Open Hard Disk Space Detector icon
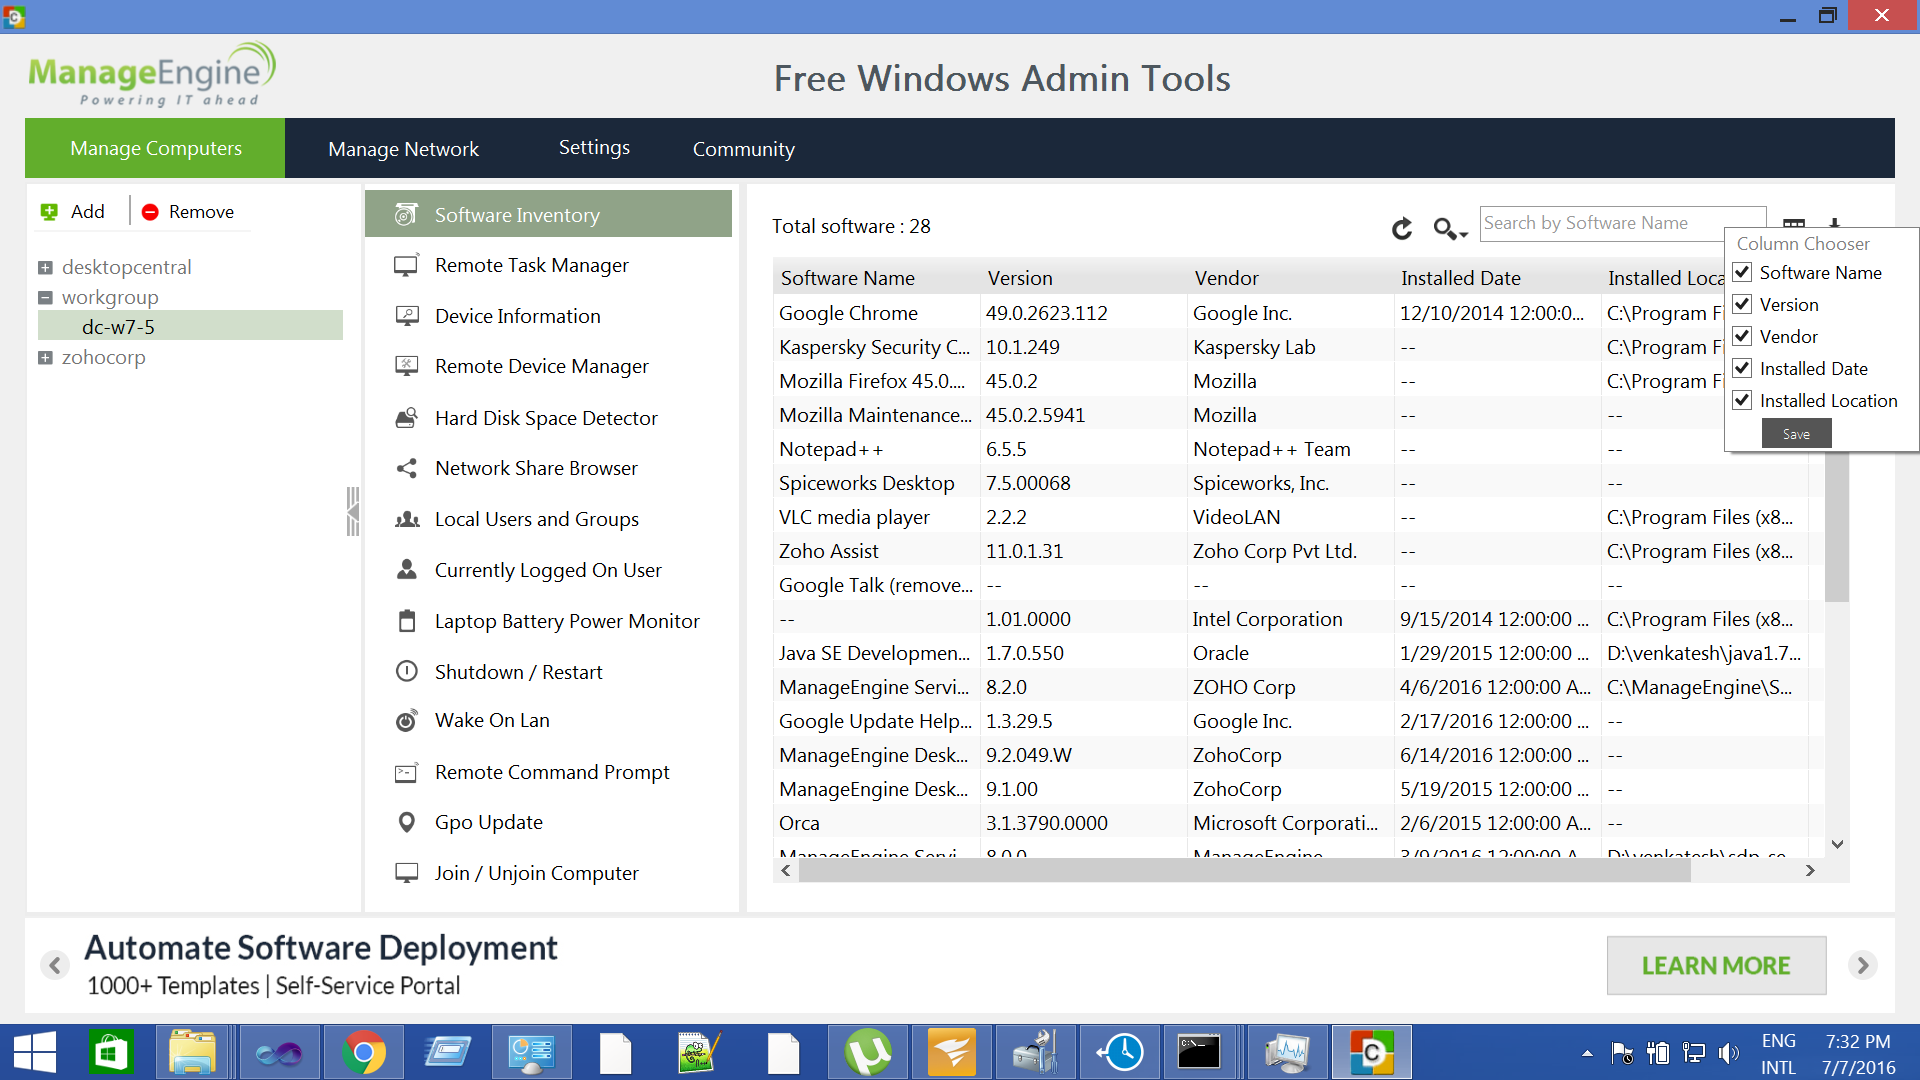1920x1080 pixels. pyautogui.click(x=406, y=418)
